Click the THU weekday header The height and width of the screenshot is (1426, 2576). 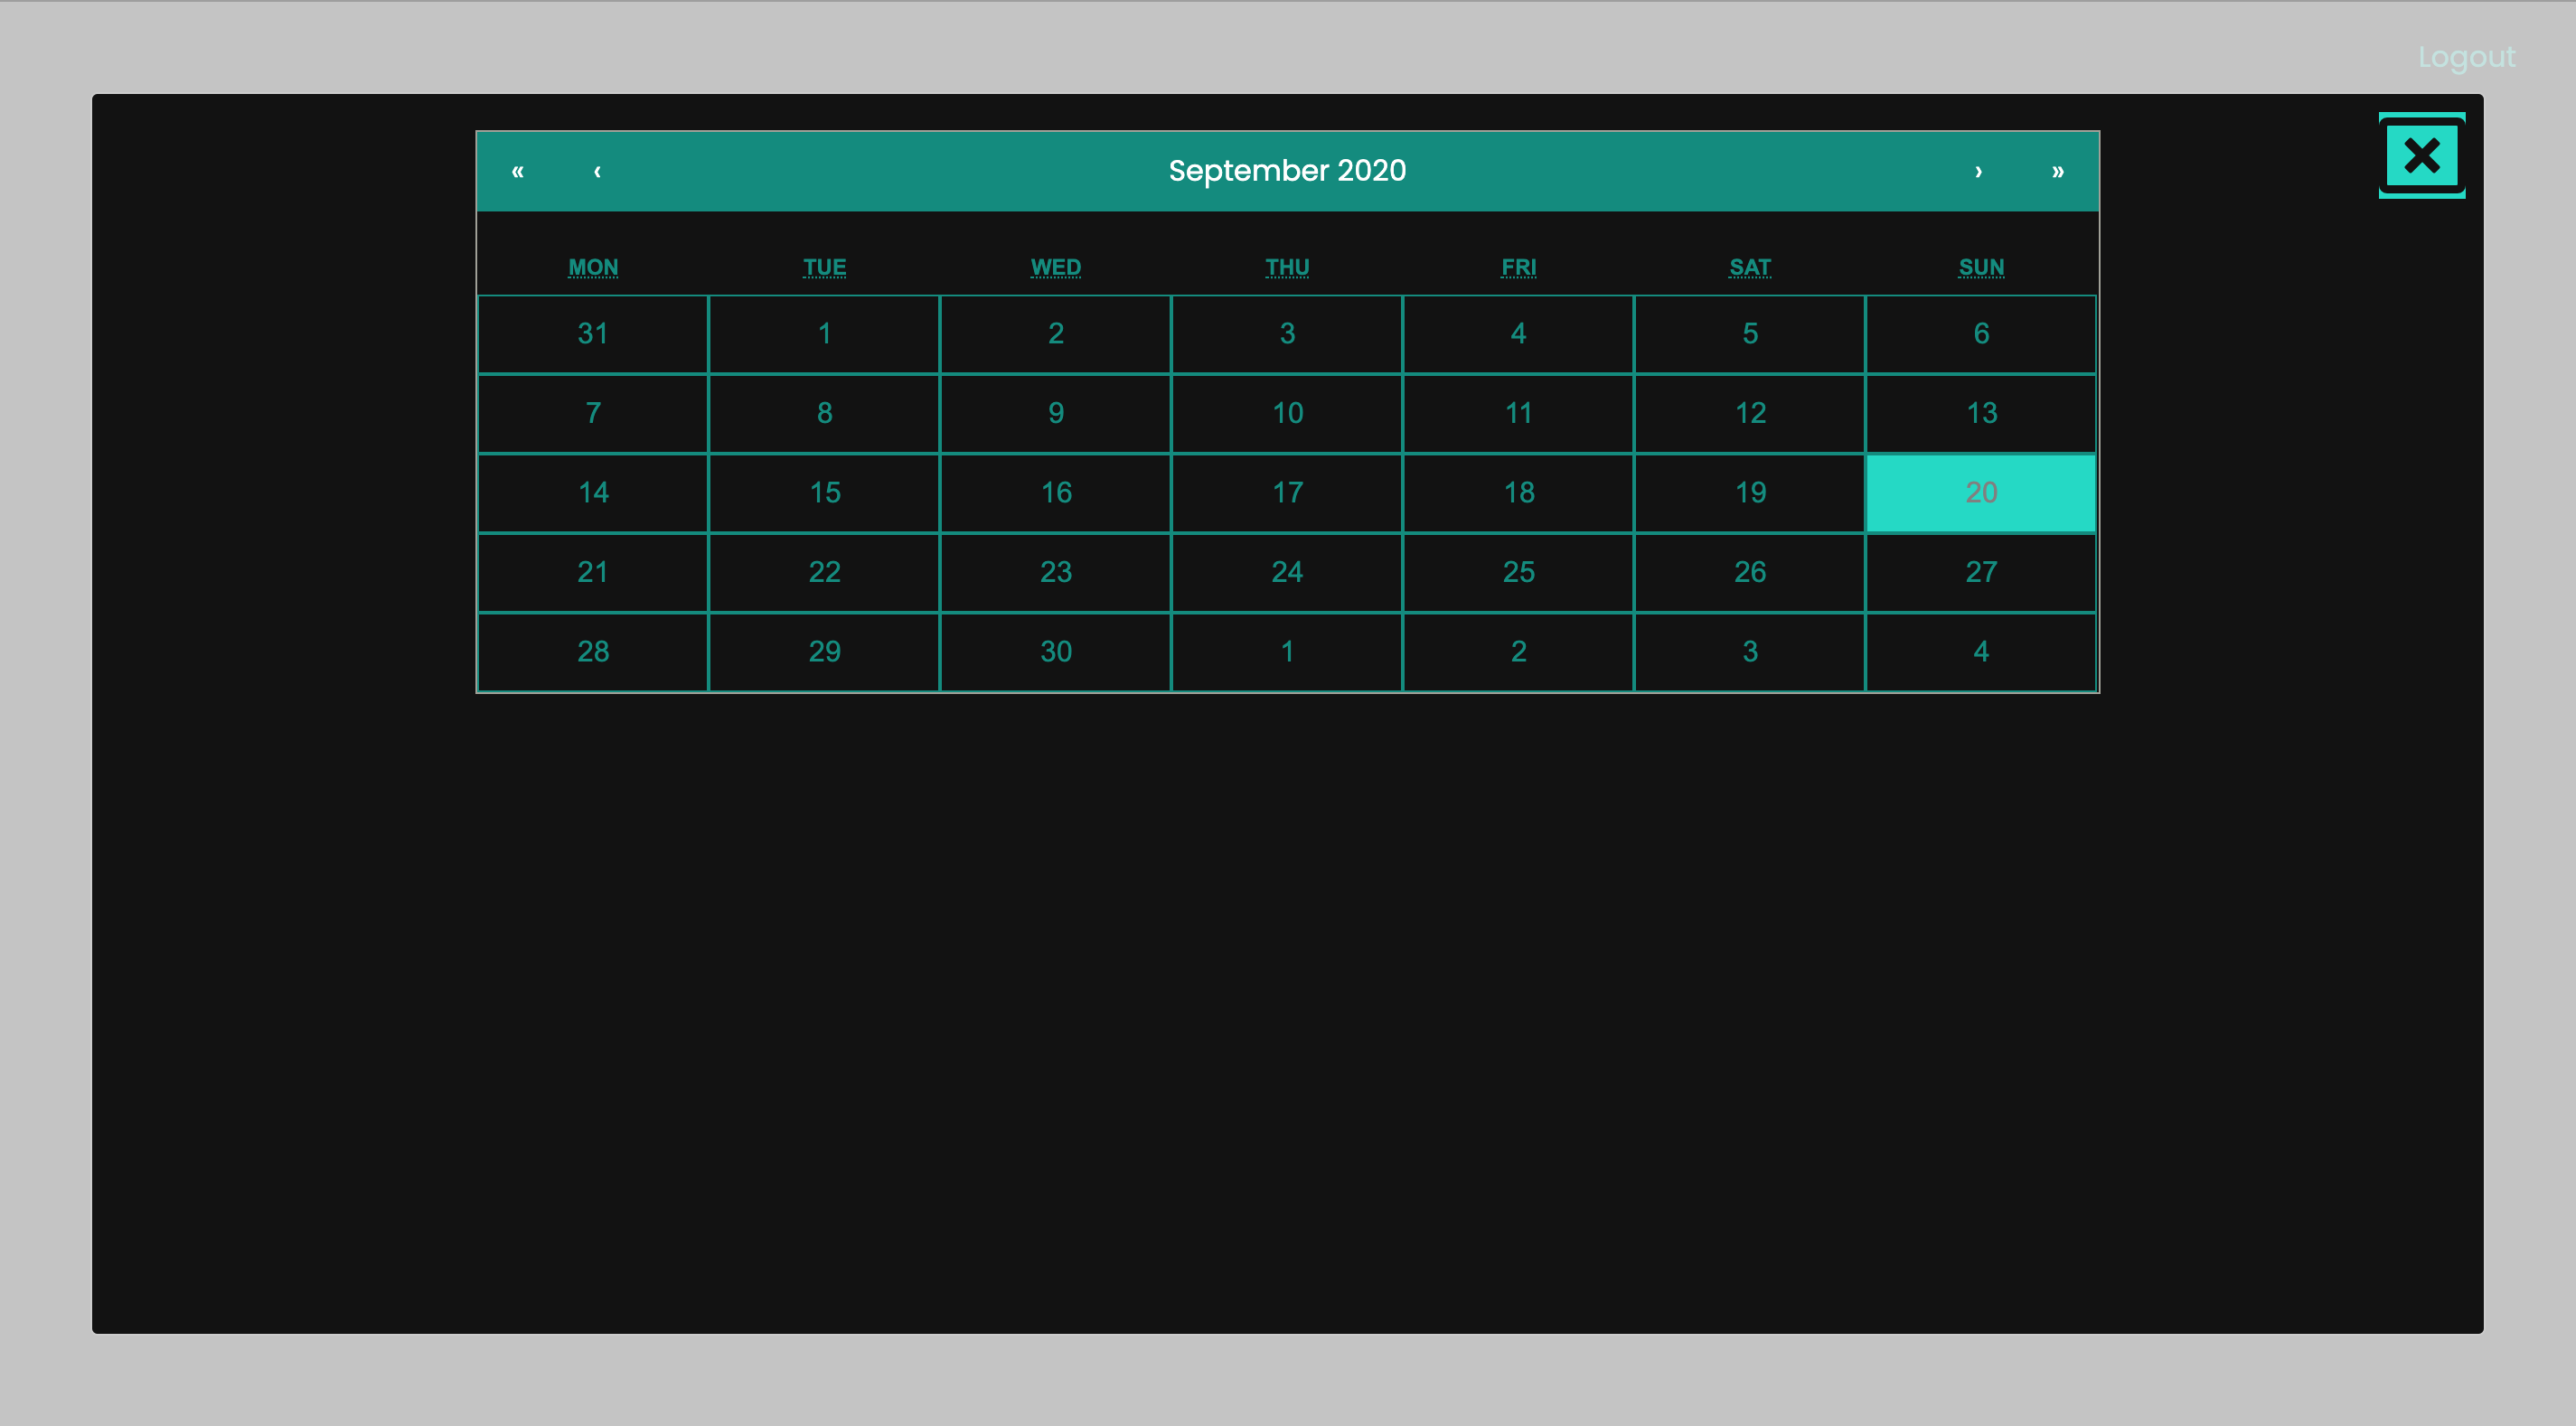point(1287,267)
